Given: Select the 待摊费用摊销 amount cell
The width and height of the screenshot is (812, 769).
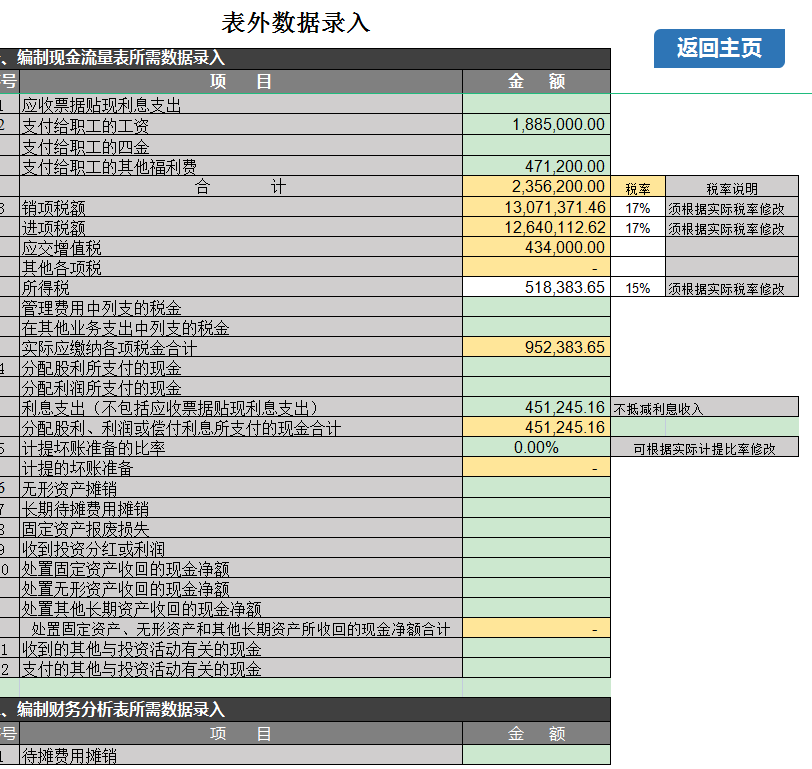Looking at the screenshot, I should coord(536,755).
